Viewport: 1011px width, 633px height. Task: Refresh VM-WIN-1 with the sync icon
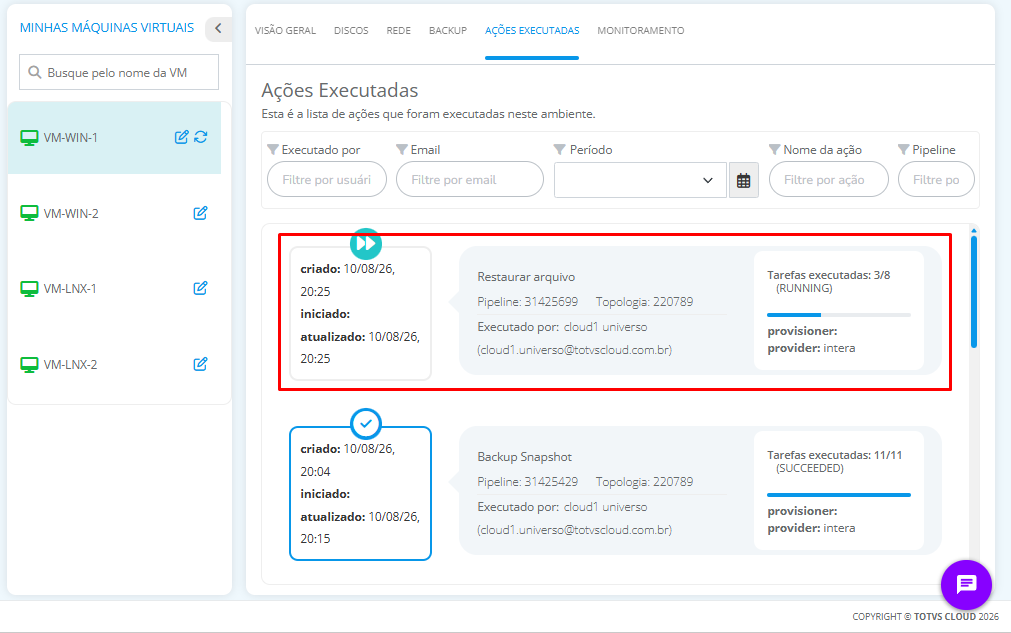coord(201,137)
